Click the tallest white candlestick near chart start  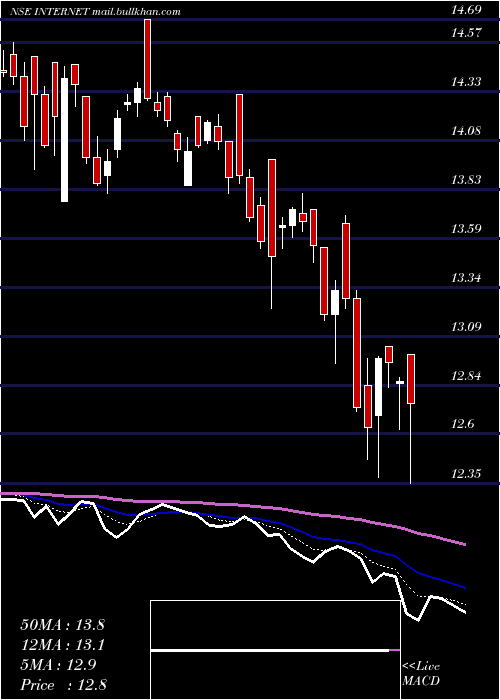(x=65, y=140)
